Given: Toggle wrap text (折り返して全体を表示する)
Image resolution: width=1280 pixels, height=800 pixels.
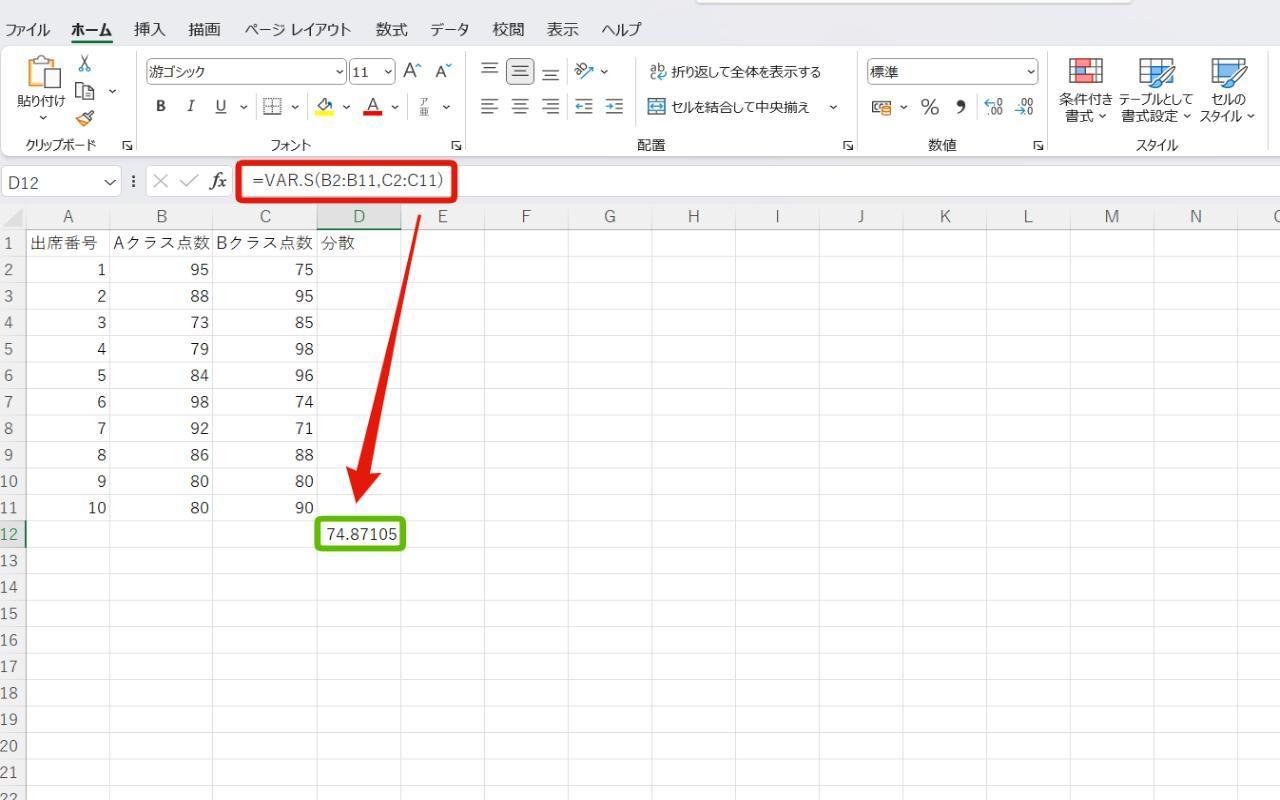Looking at the screenshot, I should coord(735,71).
